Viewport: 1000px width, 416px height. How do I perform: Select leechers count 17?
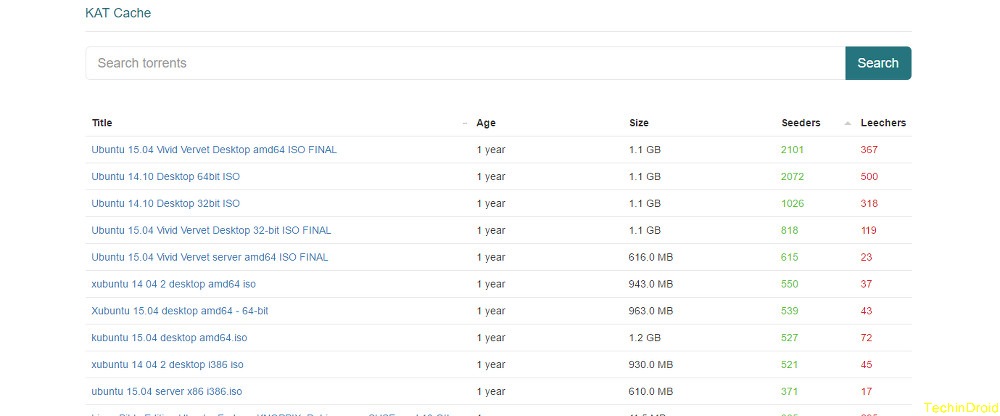point(866,392)
